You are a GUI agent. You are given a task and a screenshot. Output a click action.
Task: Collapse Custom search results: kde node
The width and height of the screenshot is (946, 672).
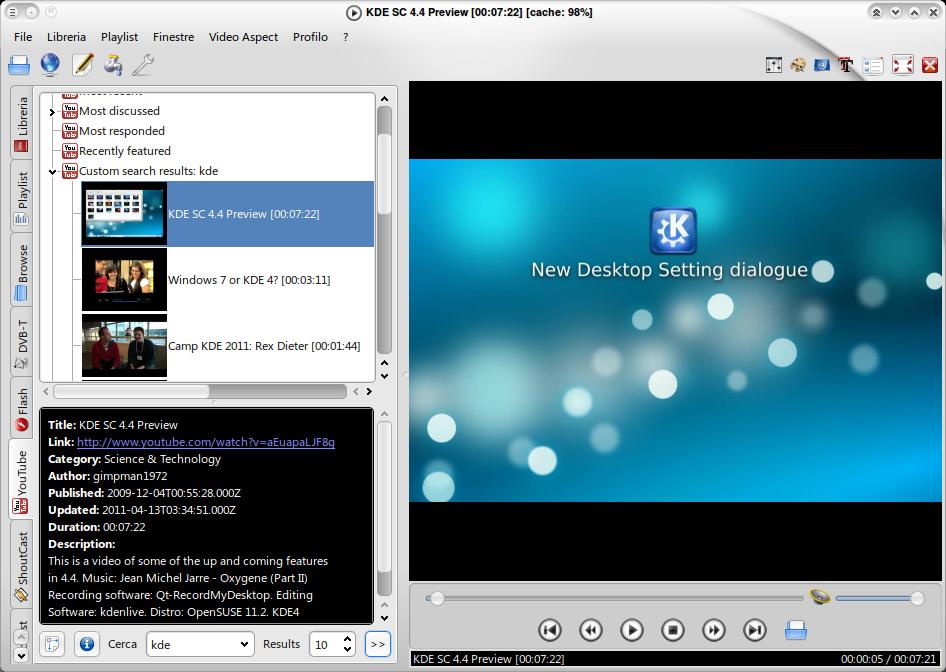click(52, 172)
